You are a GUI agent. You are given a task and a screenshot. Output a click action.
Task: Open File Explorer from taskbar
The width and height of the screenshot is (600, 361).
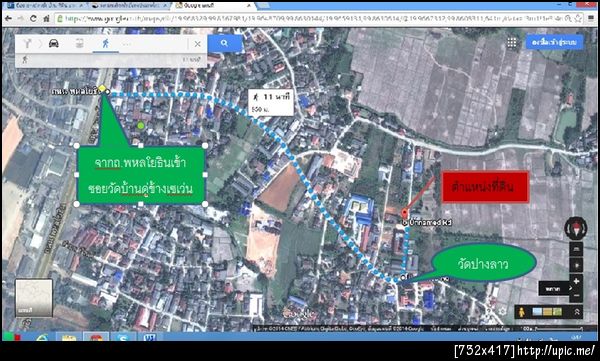point(69,337)
